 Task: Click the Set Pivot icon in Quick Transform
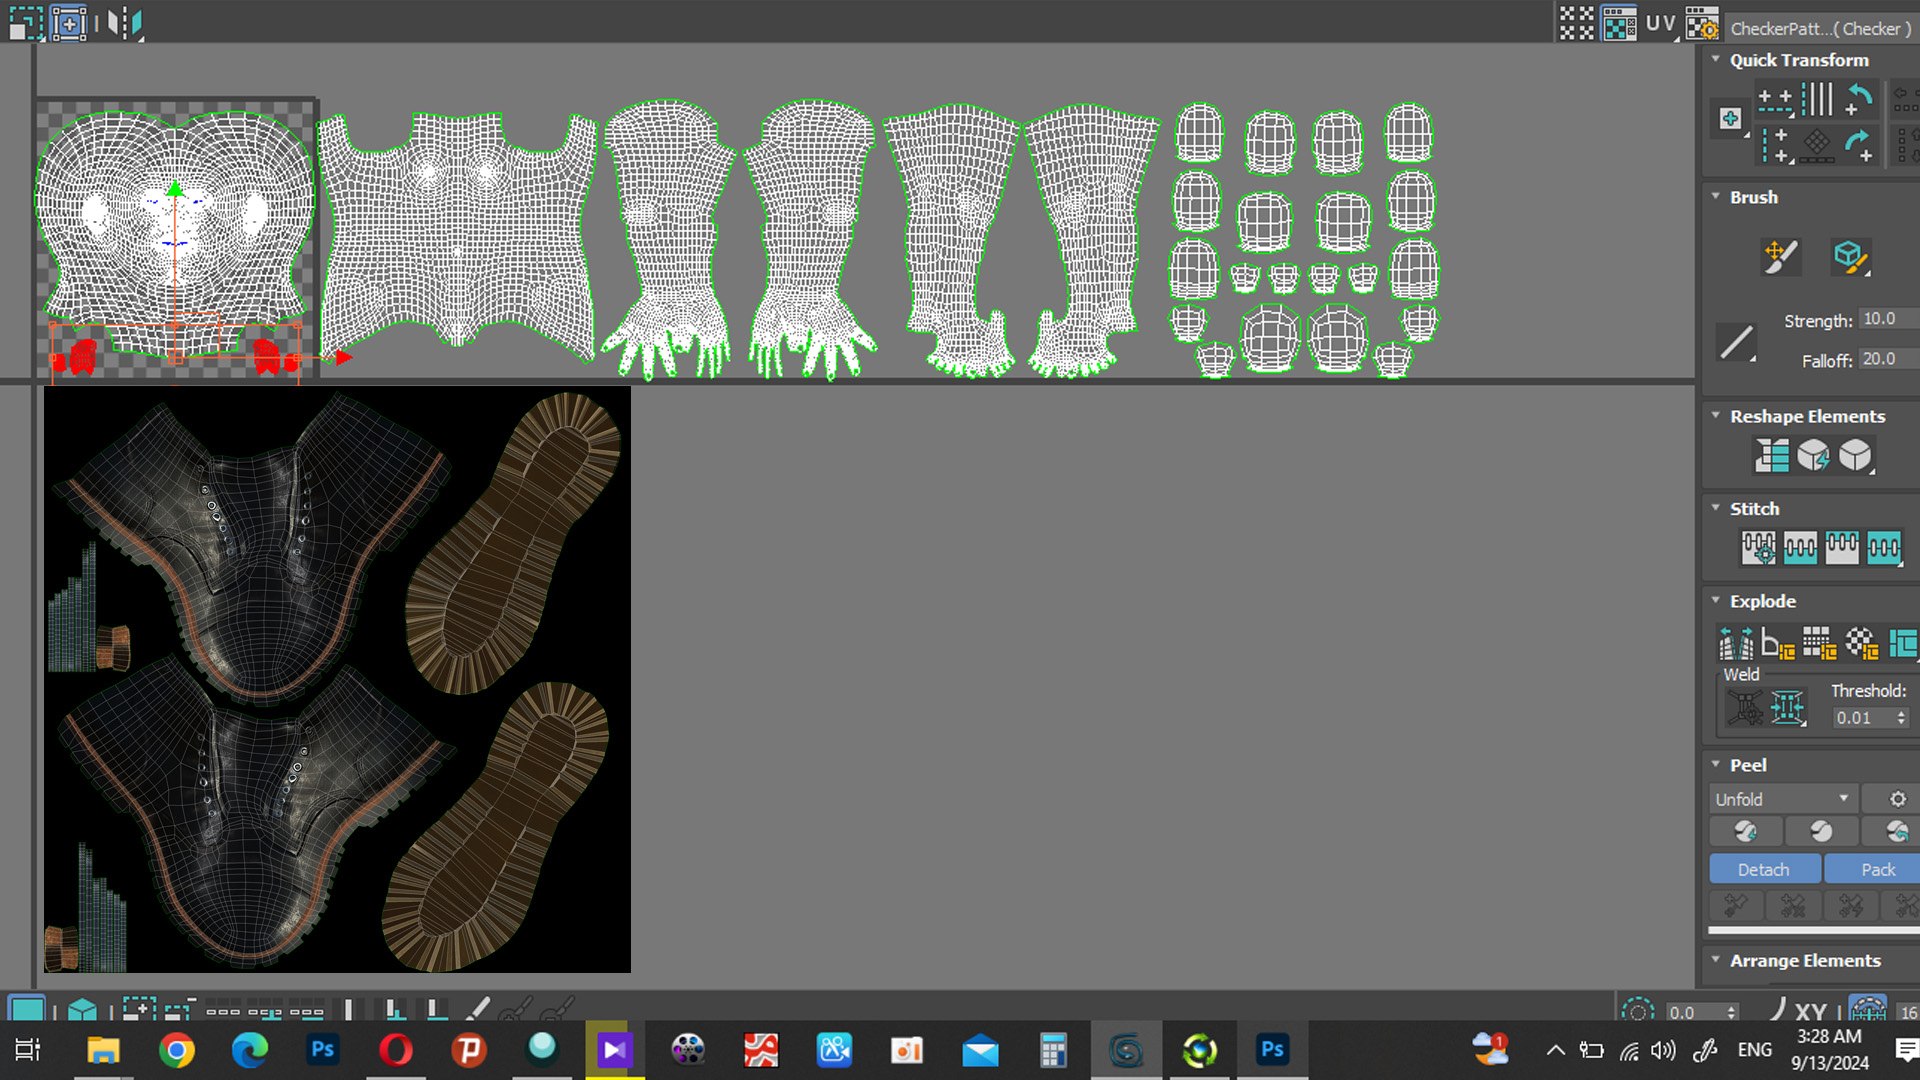point(1731,119)
